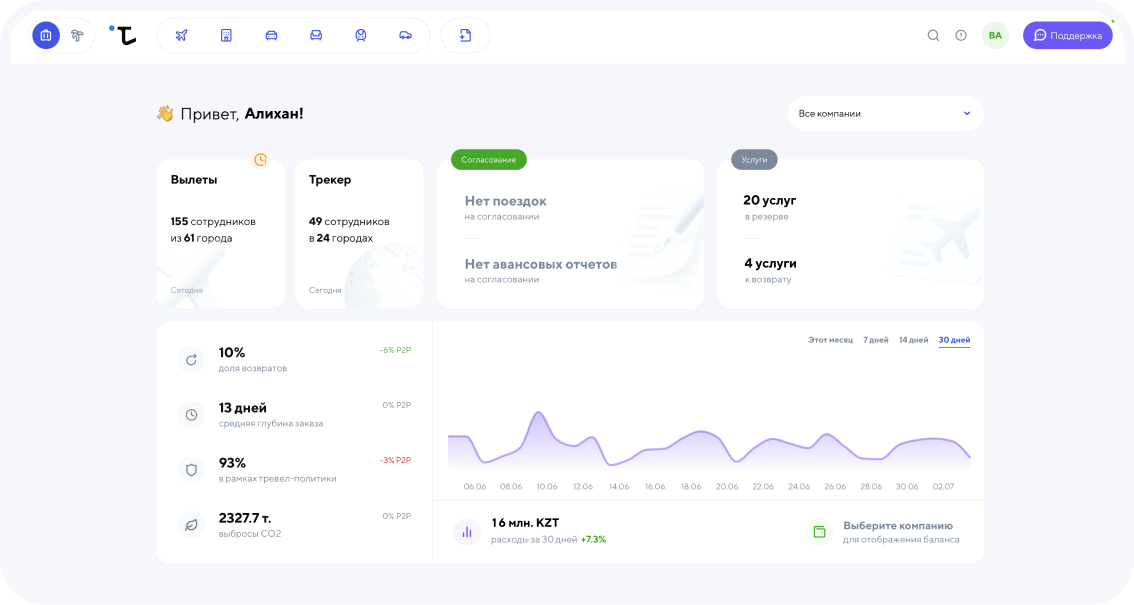Viewport: 1134px width, 605px height.
Task: Click Выберите компанию balance prompt
Action: pos(901,532)
